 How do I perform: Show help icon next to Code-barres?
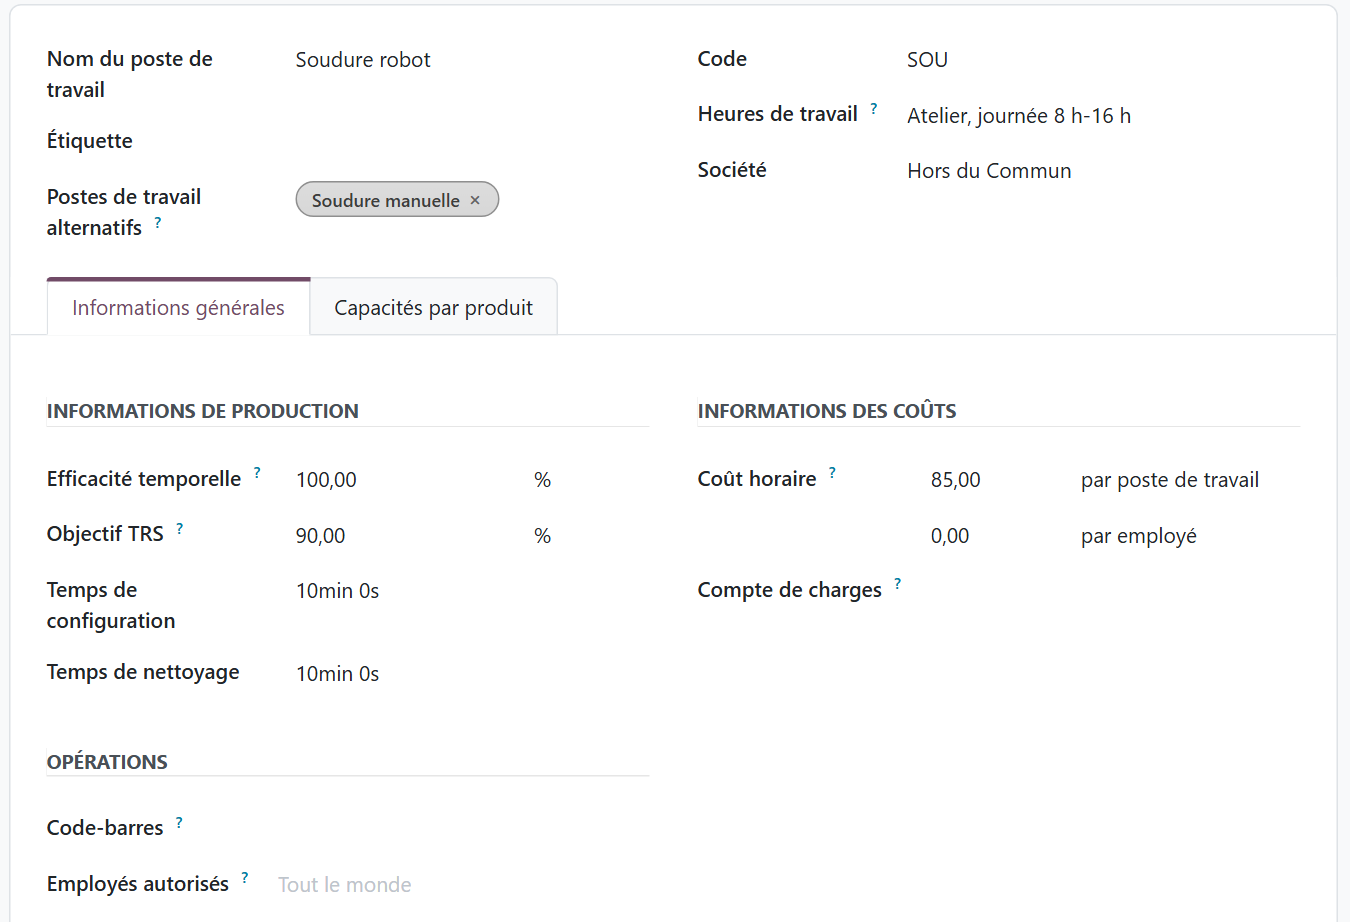(x=179, y=823)
